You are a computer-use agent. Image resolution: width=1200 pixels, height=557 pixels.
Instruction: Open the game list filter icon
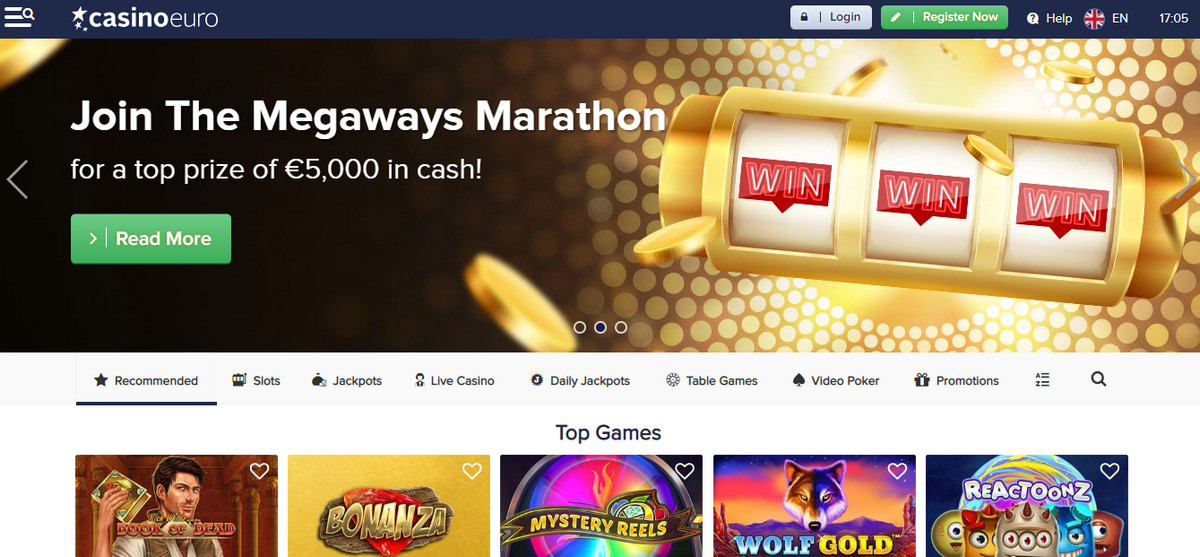coord(1043,380)
